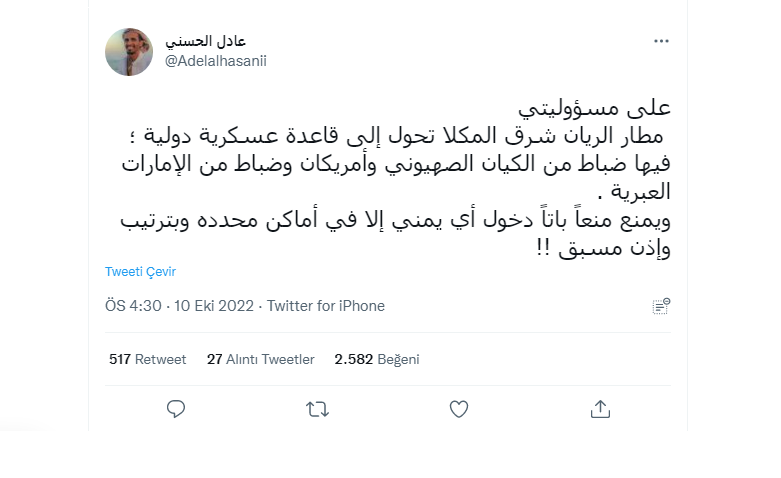Click the 10 Eki 2022 date
This screenshot has width=781, height=478.
[x=213, y=306]
